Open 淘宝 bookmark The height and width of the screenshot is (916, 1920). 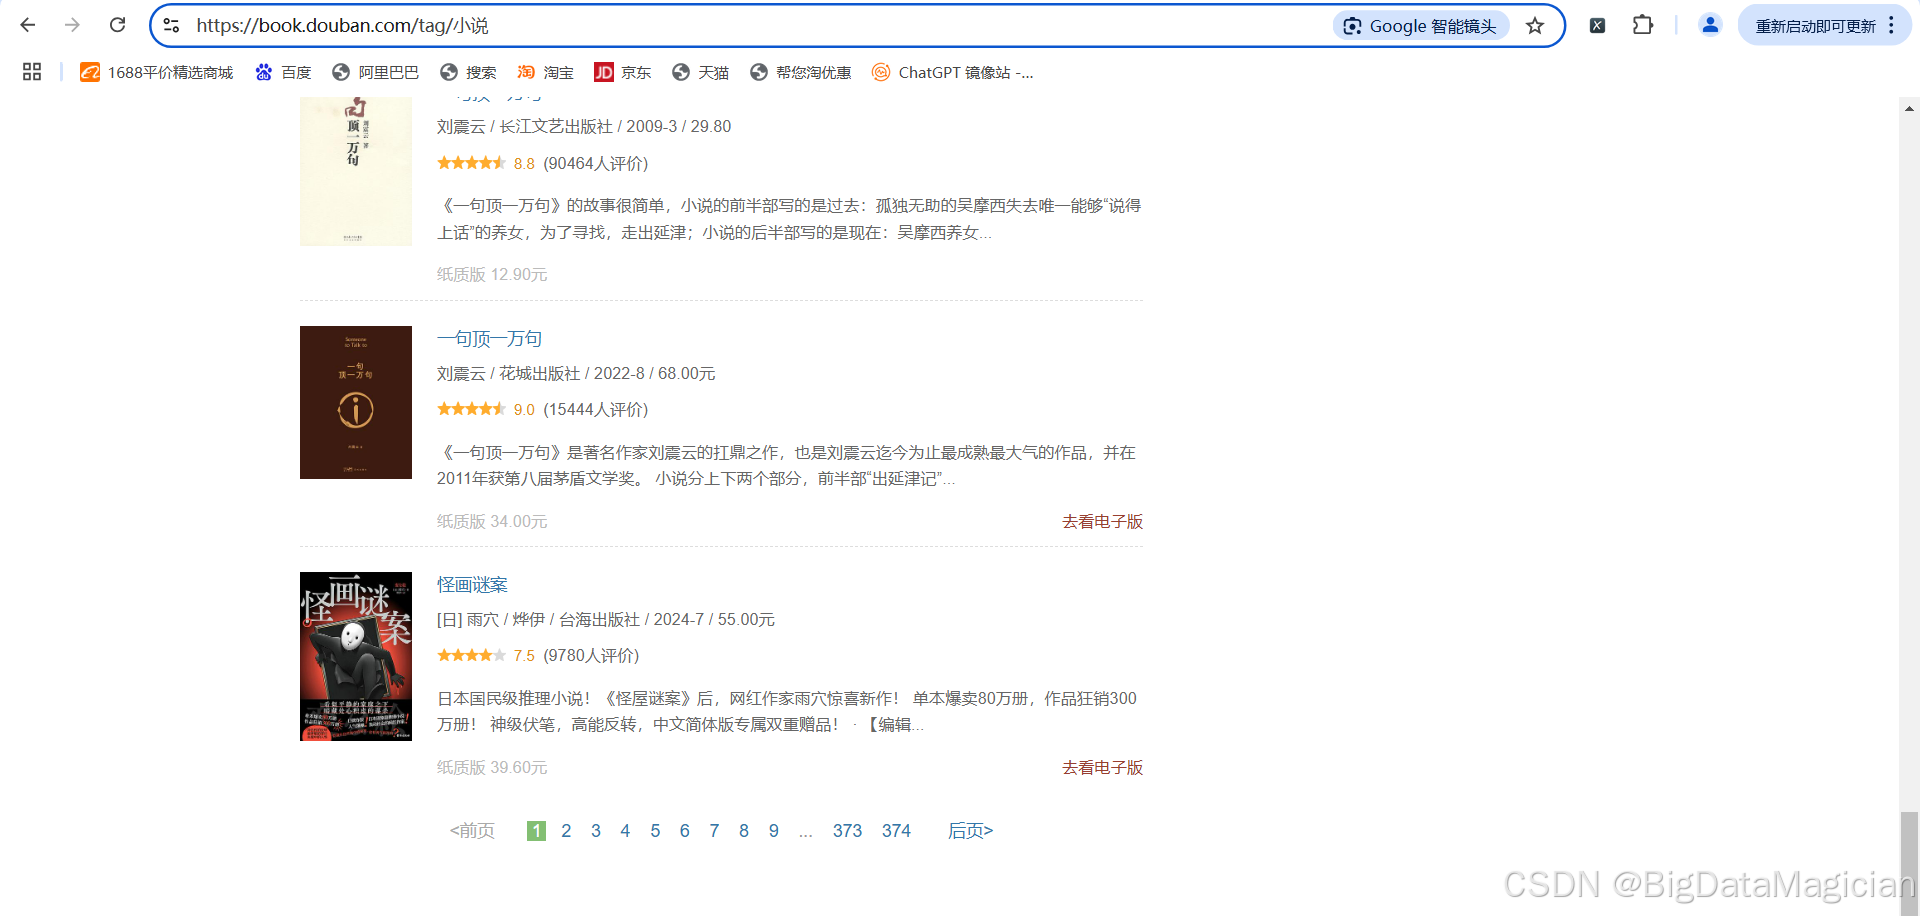pos(545,72)
